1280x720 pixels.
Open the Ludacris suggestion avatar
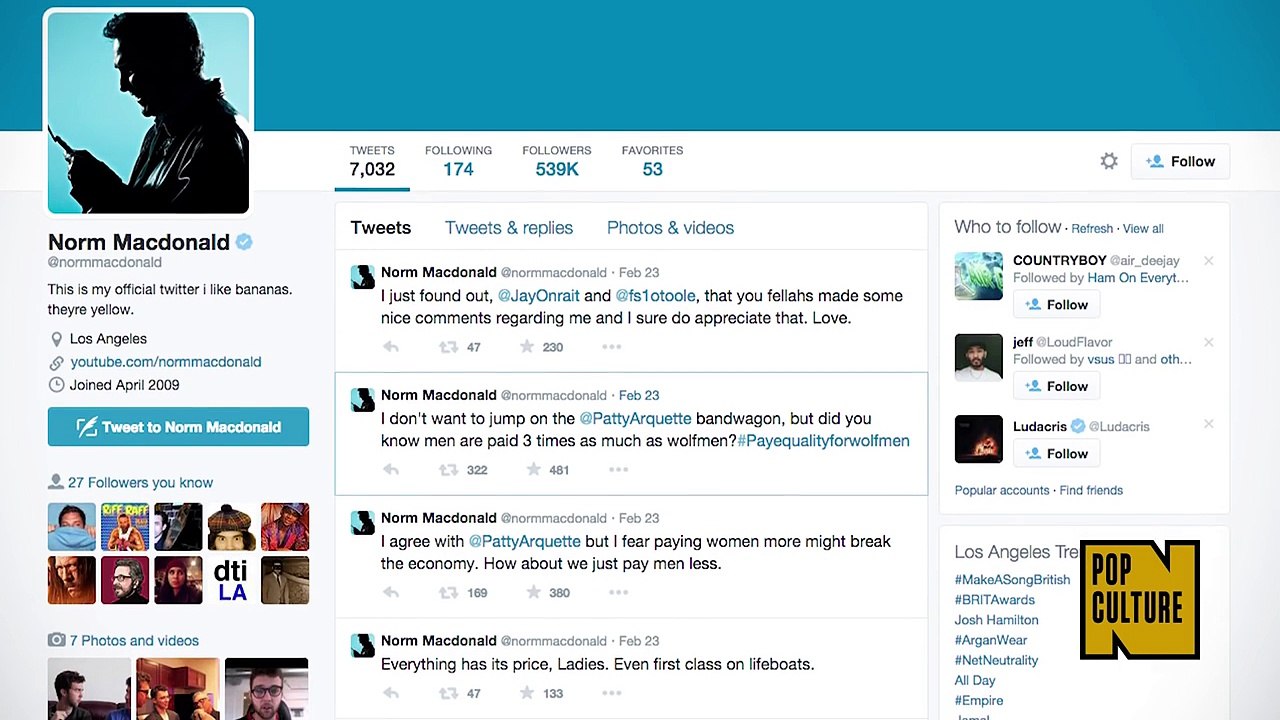[x=979, y=439]
